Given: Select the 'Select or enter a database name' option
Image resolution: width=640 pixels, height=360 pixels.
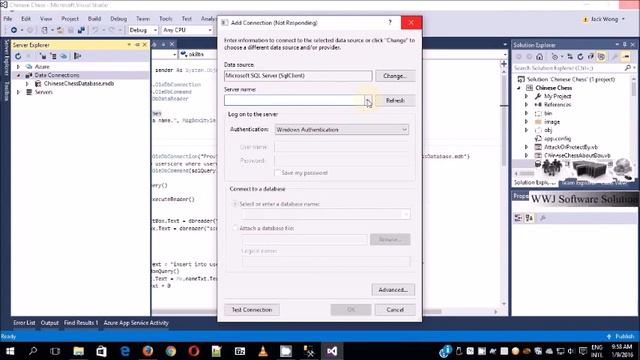Looking at the screenshot, I should [235, 204].
